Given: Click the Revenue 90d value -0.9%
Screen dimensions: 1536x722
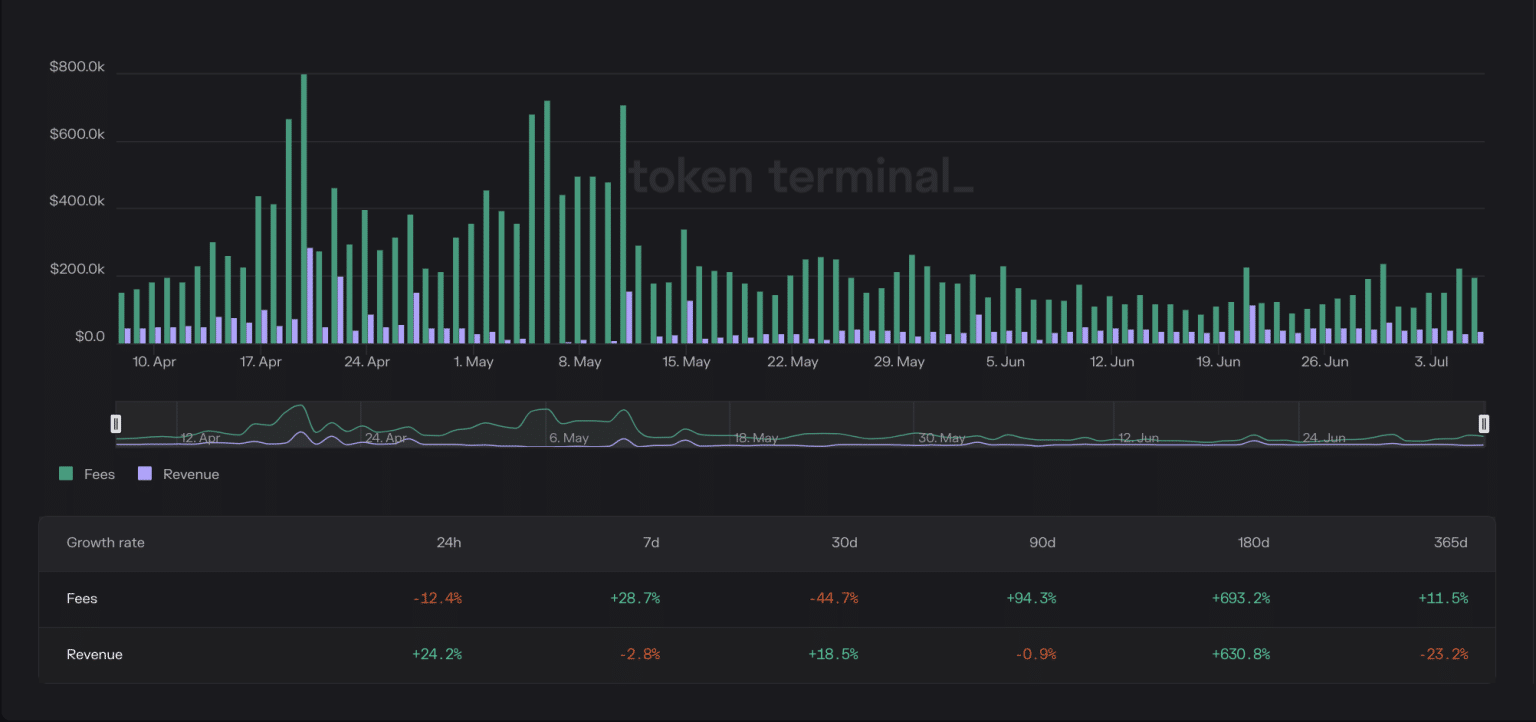Looking at the screenshot, I should point(1036,655).
